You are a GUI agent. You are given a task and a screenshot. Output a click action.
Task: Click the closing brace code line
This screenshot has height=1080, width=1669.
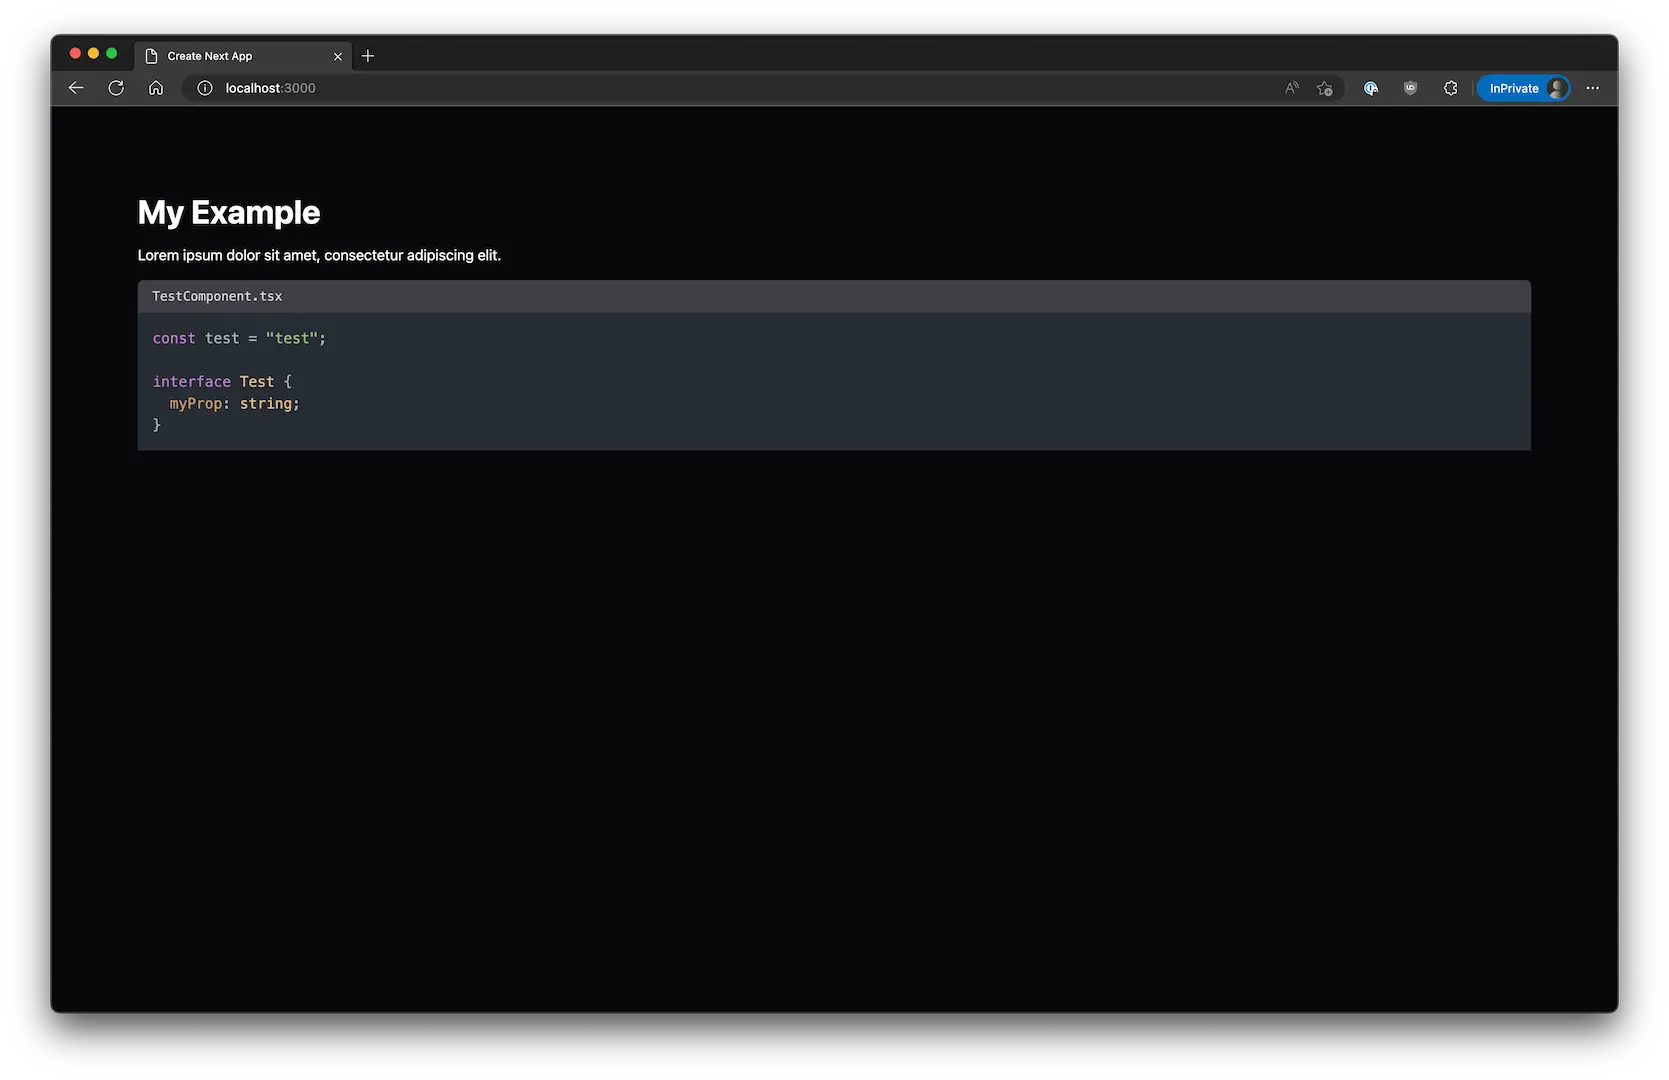pyautogui.click(x=157, y=425)
